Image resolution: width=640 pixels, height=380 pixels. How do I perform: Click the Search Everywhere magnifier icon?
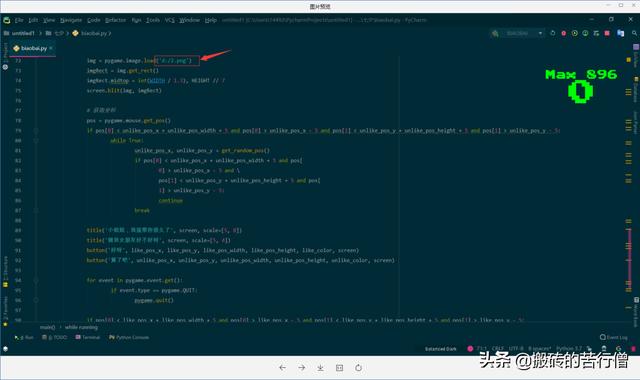tap(634, 33)
